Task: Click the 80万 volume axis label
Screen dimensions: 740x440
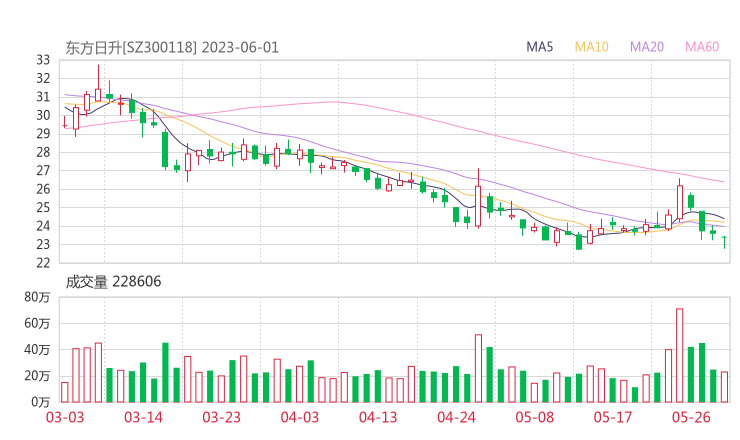Action: pos(37,297)
